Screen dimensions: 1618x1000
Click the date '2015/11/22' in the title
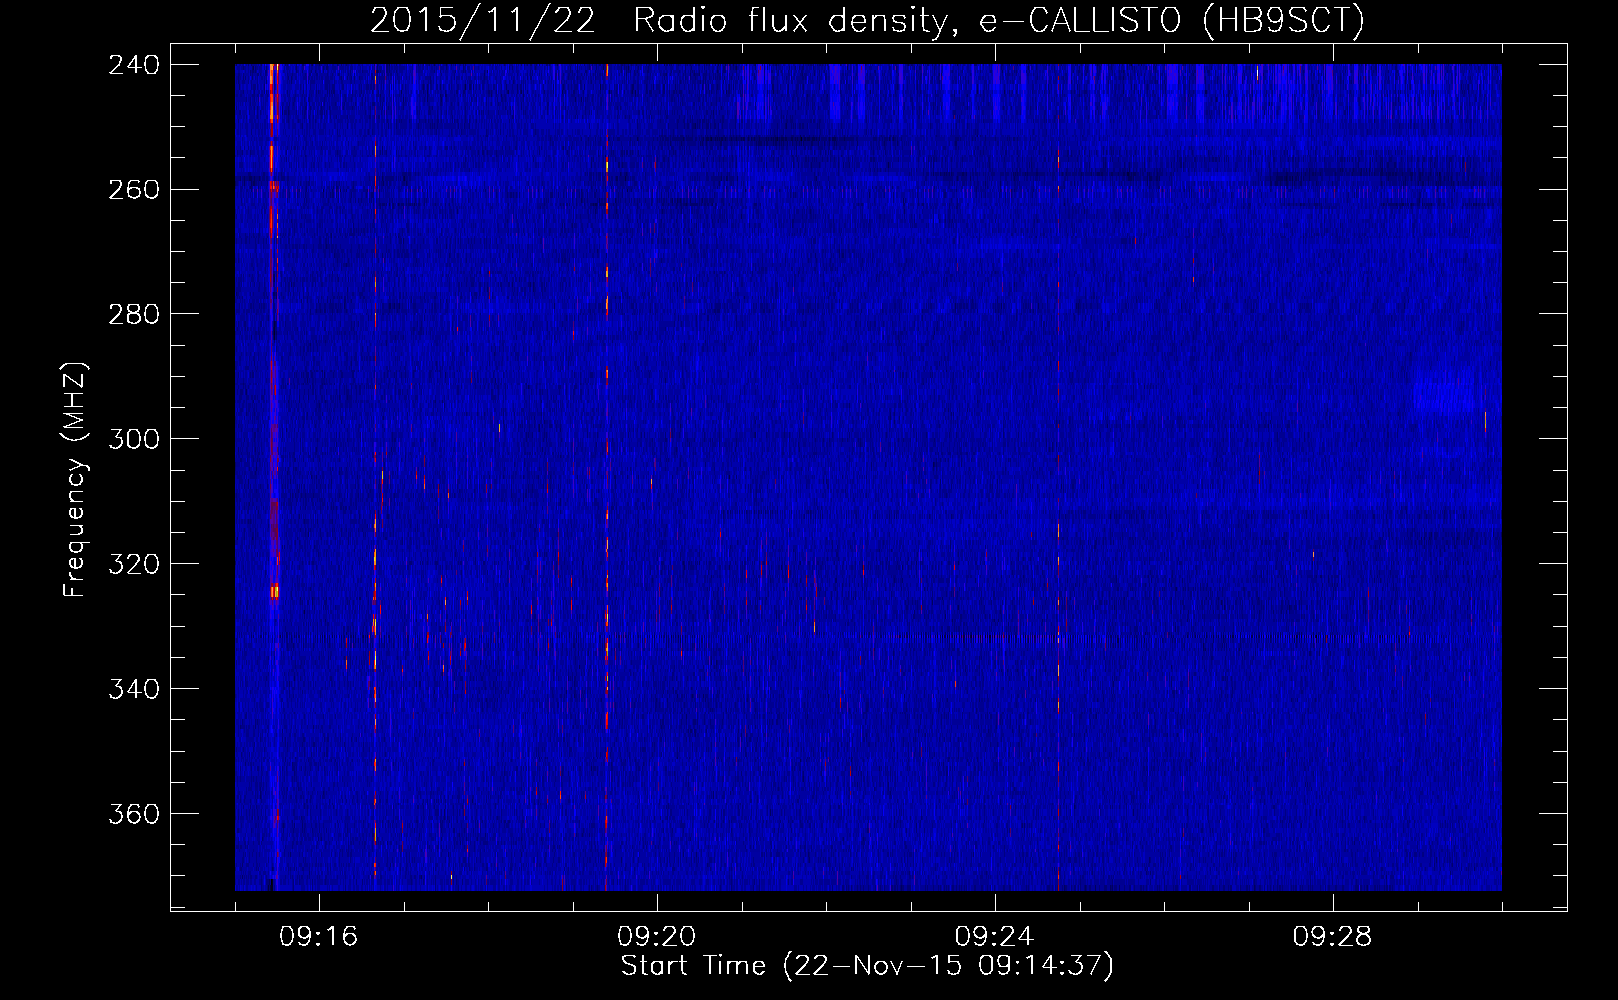tap(484, 21)
